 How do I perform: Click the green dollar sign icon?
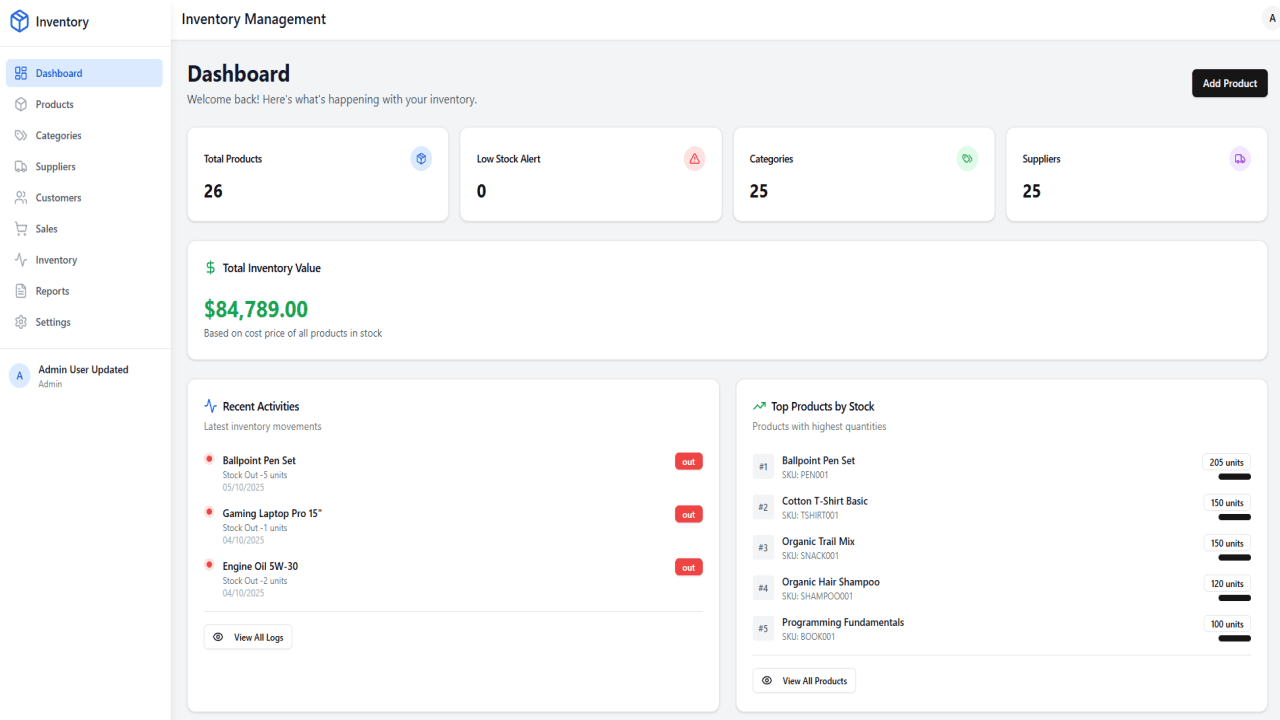point(210,268)
